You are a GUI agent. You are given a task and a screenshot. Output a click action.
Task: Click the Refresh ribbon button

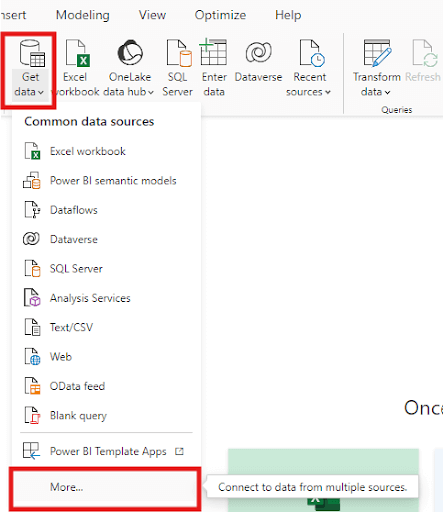coord(423,62)
